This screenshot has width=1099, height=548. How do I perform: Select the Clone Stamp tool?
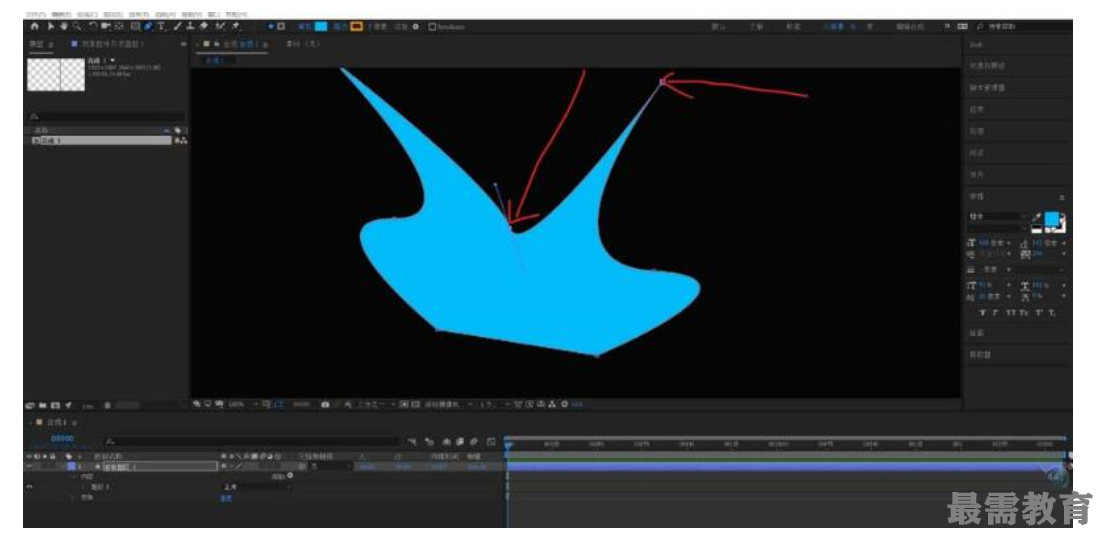[190, 27]
